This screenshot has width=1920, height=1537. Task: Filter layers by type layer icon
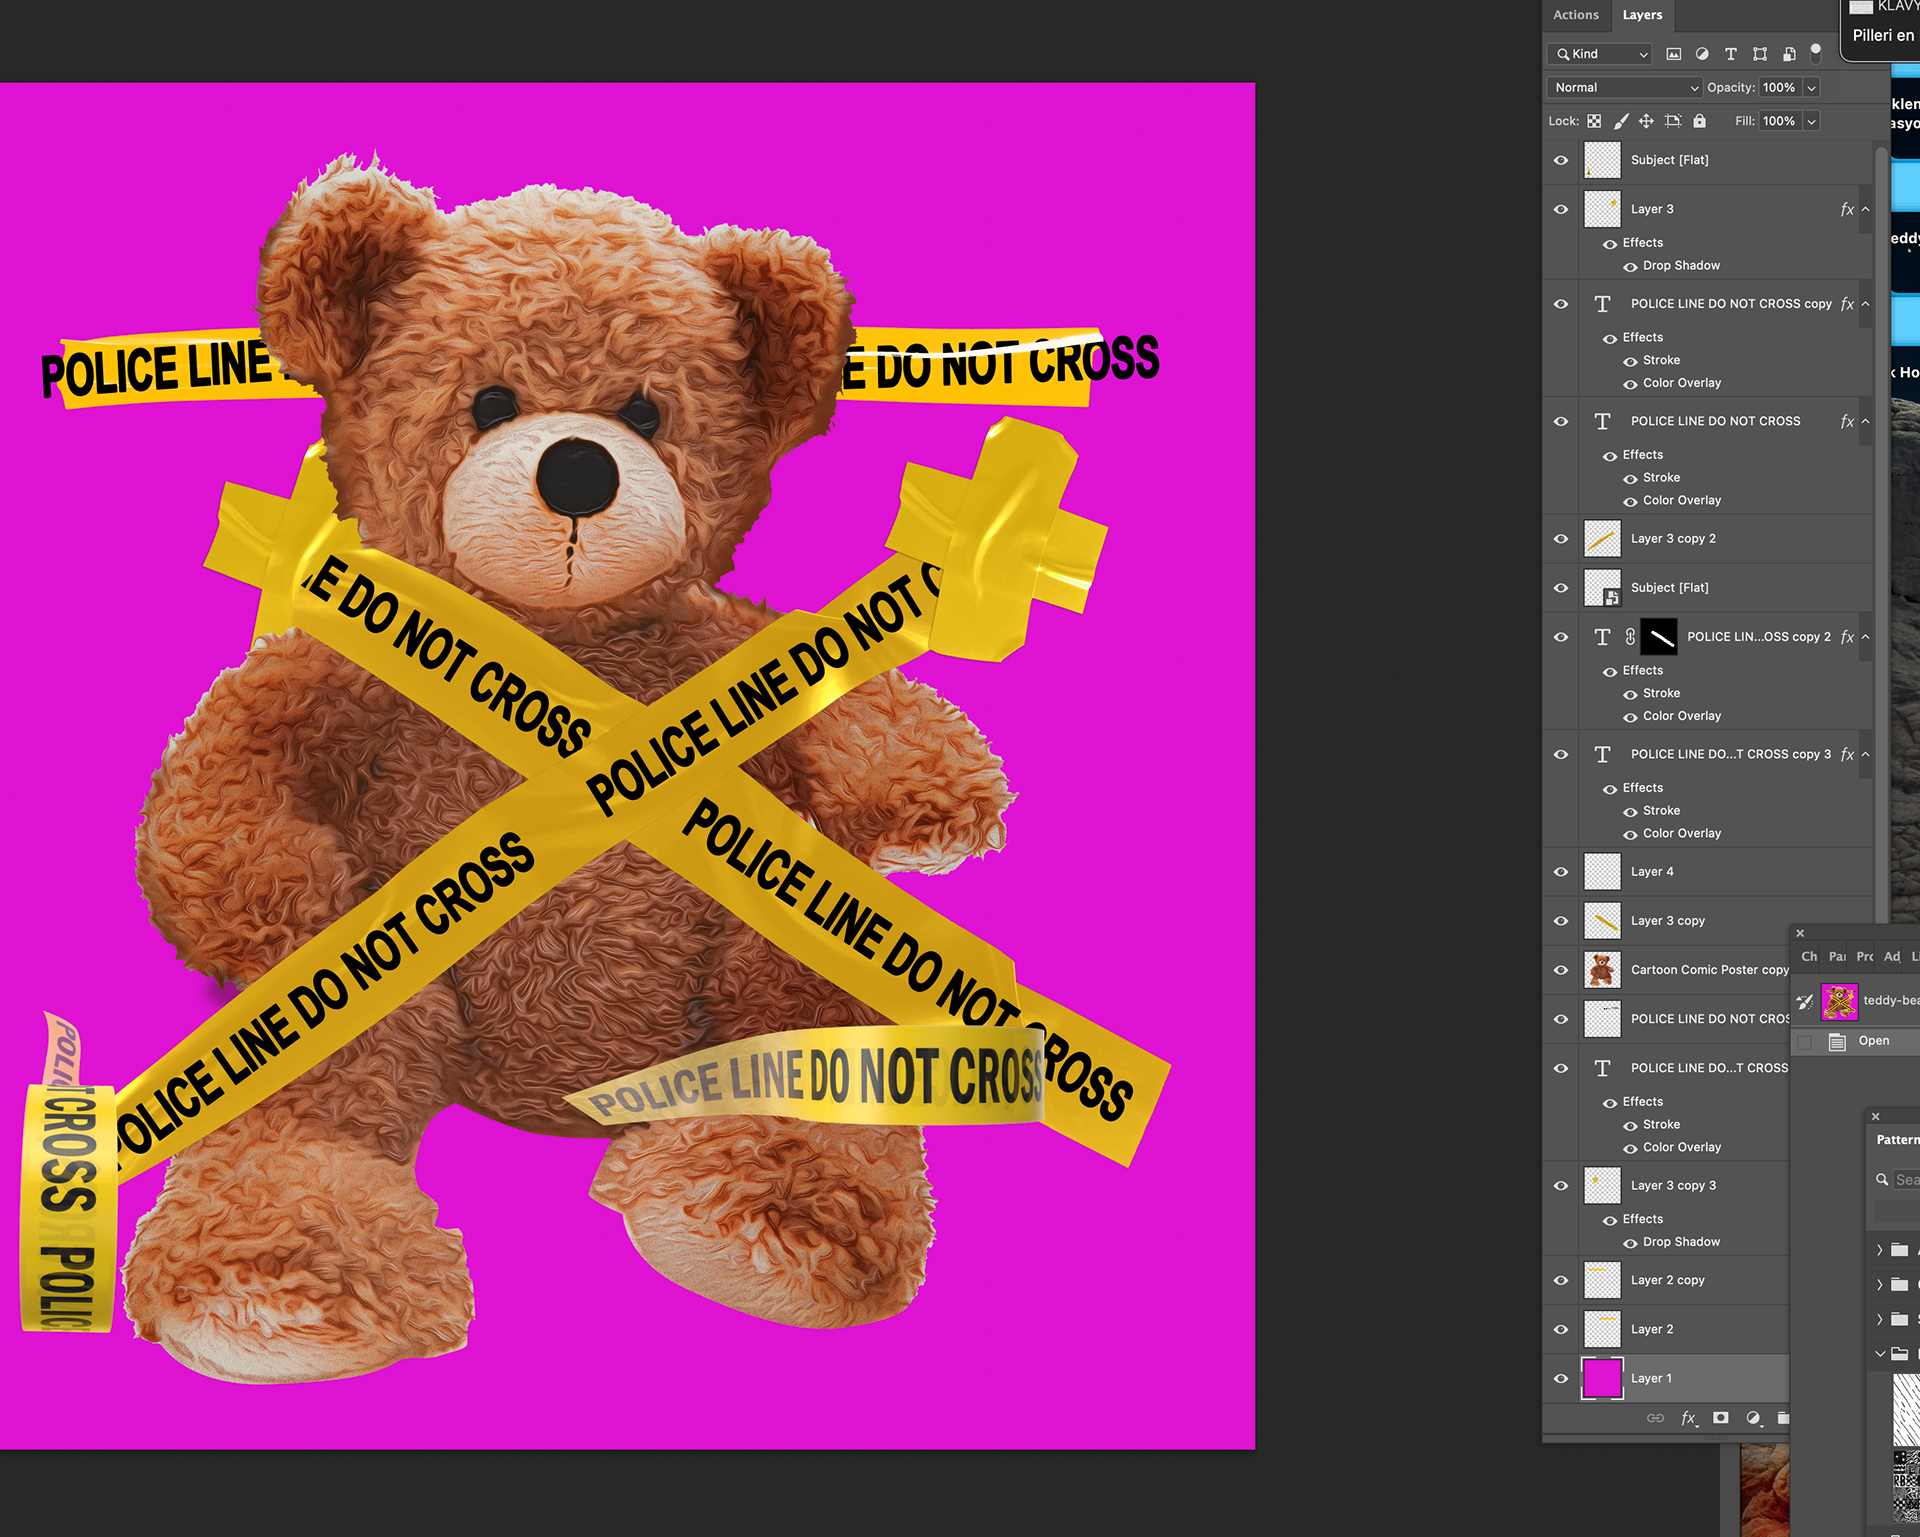tap(1731, 54)
